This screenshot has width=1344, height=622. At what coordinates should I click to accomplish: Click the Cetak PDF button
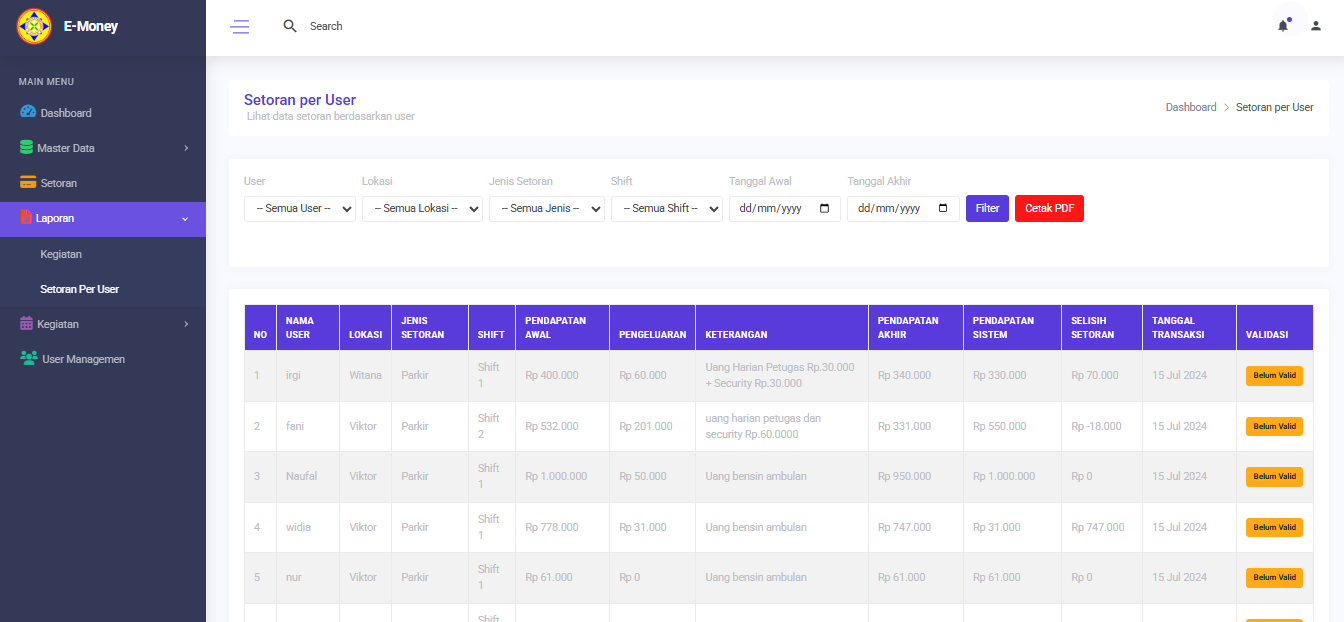tap(1049, 208)
